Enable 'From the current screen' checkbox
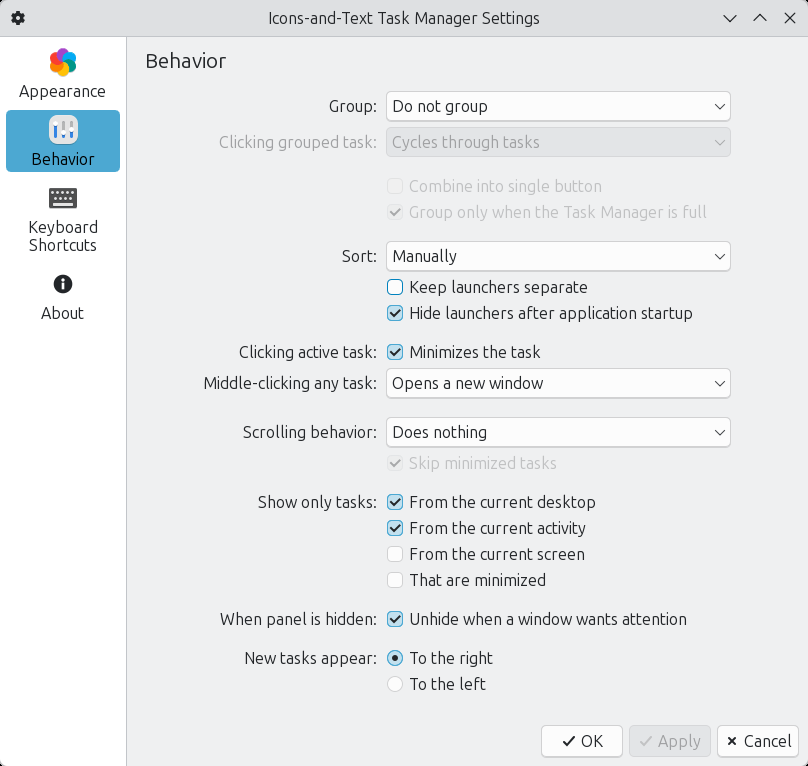This screenshot has width=808, height=766. (x=395, y=554)
